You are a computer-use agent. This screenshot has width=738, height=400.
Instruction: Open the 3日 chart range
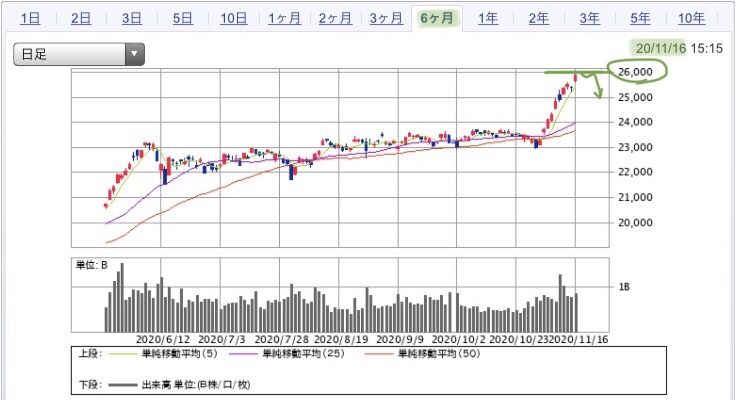point(132,18)
